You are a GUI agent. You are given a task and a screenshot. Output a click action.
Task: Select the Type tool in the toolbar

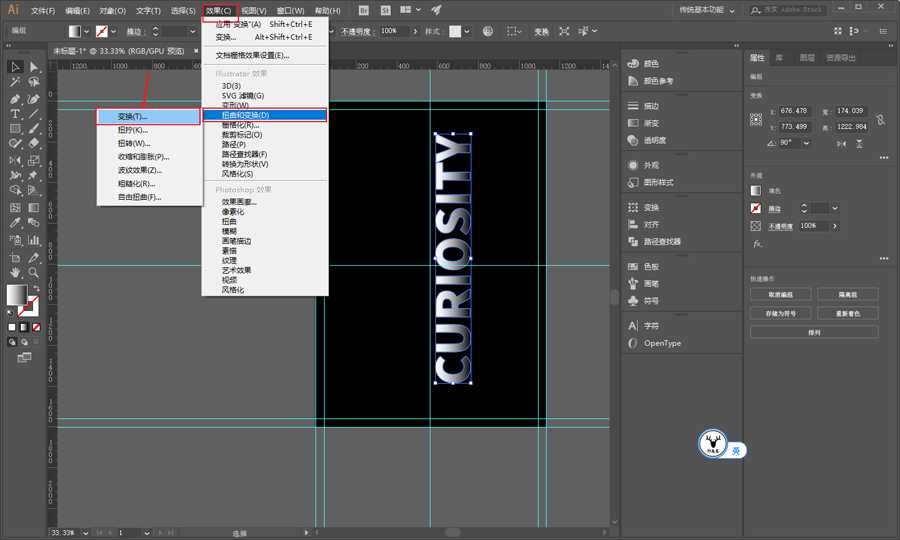click(16, 114)
